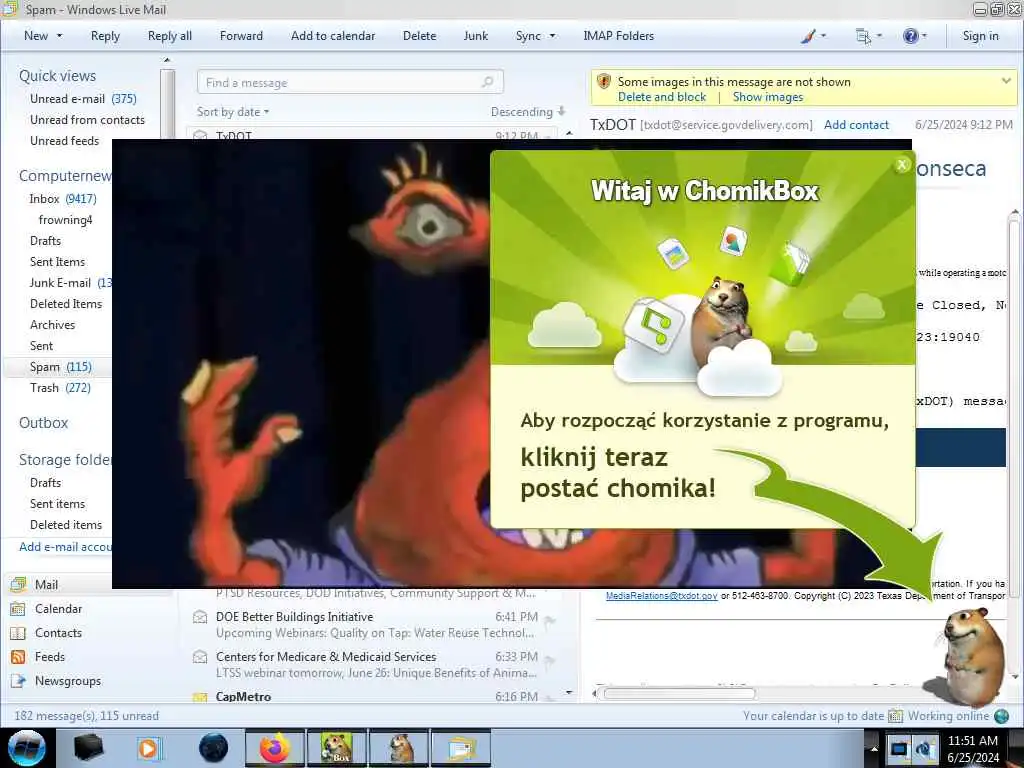
Task: Open the Contacts navigation icon
Action: [18, 633]
